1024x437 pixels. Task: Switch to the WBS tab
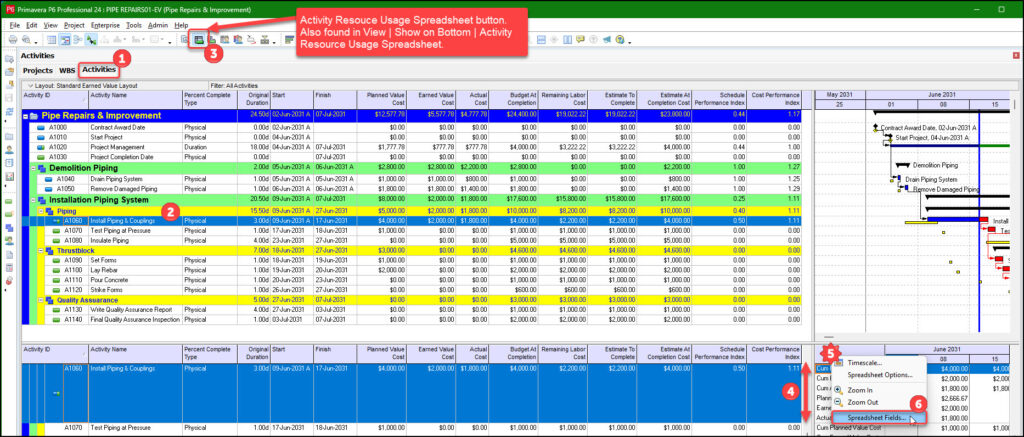click(67, 70)
